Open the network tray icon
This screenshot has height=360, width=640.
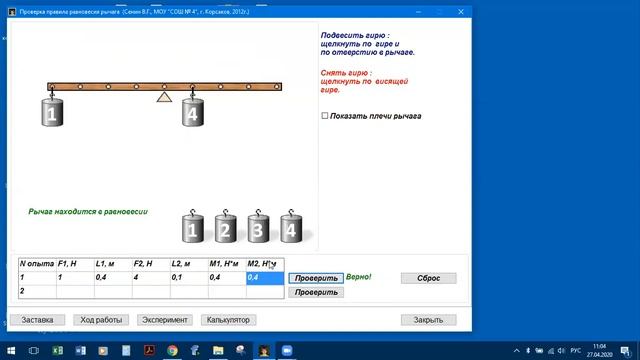[551, 351]
